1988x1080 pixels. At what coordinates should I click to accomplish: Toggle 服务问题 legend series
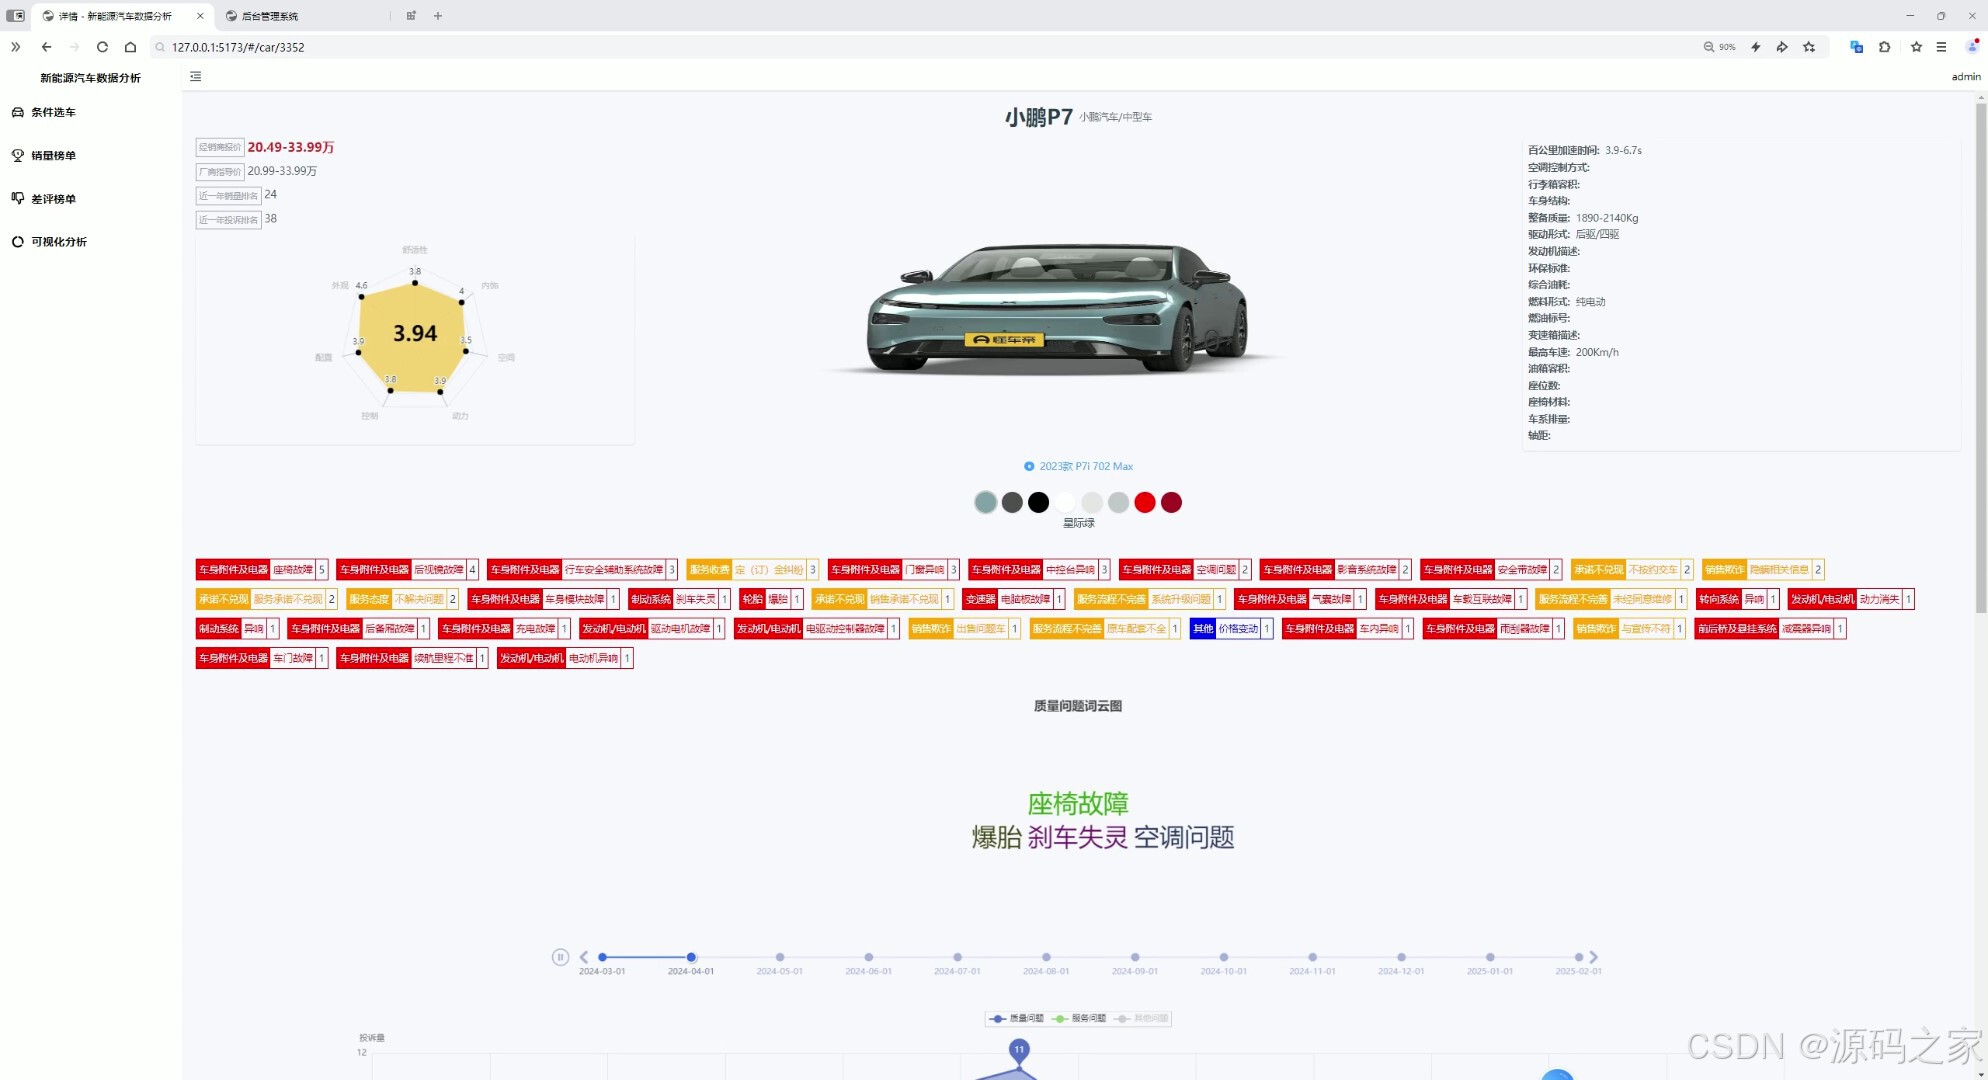1079,1018
